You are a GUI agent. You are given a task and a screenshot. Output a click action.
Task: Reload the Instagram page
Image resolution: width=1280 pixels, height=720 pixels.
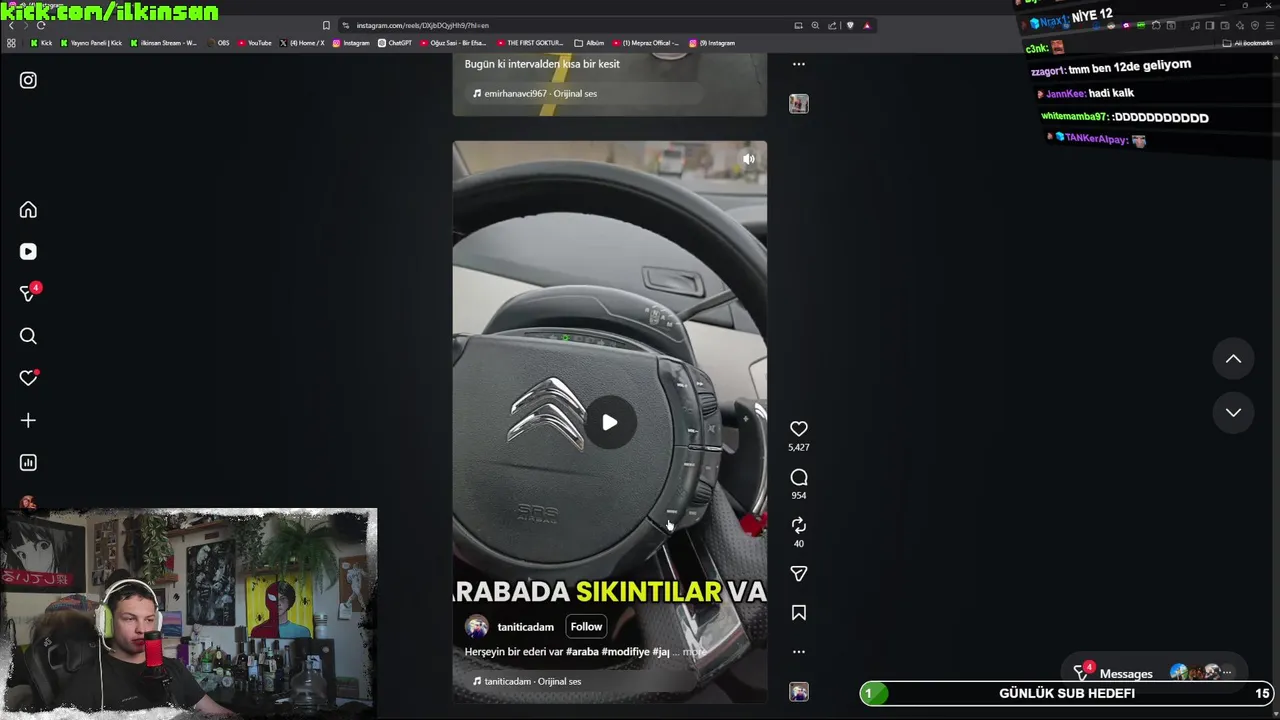click(x=41, y=25)
